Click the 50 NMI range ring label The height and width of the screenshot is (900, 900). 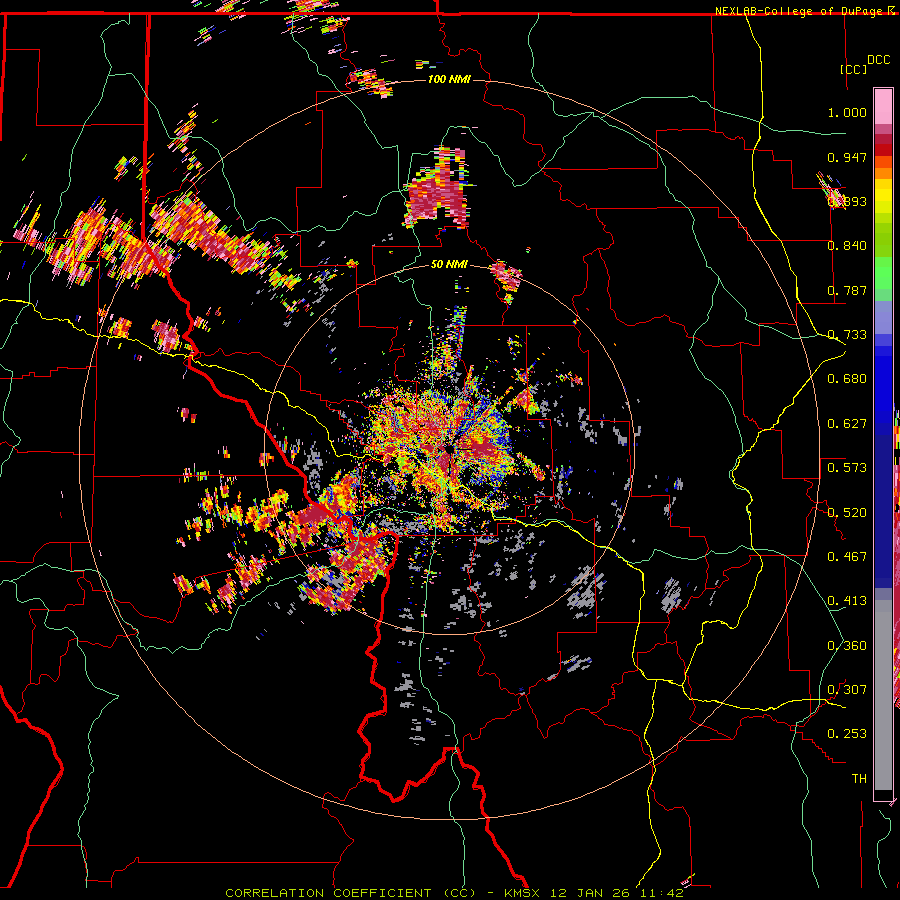[449, 264]
